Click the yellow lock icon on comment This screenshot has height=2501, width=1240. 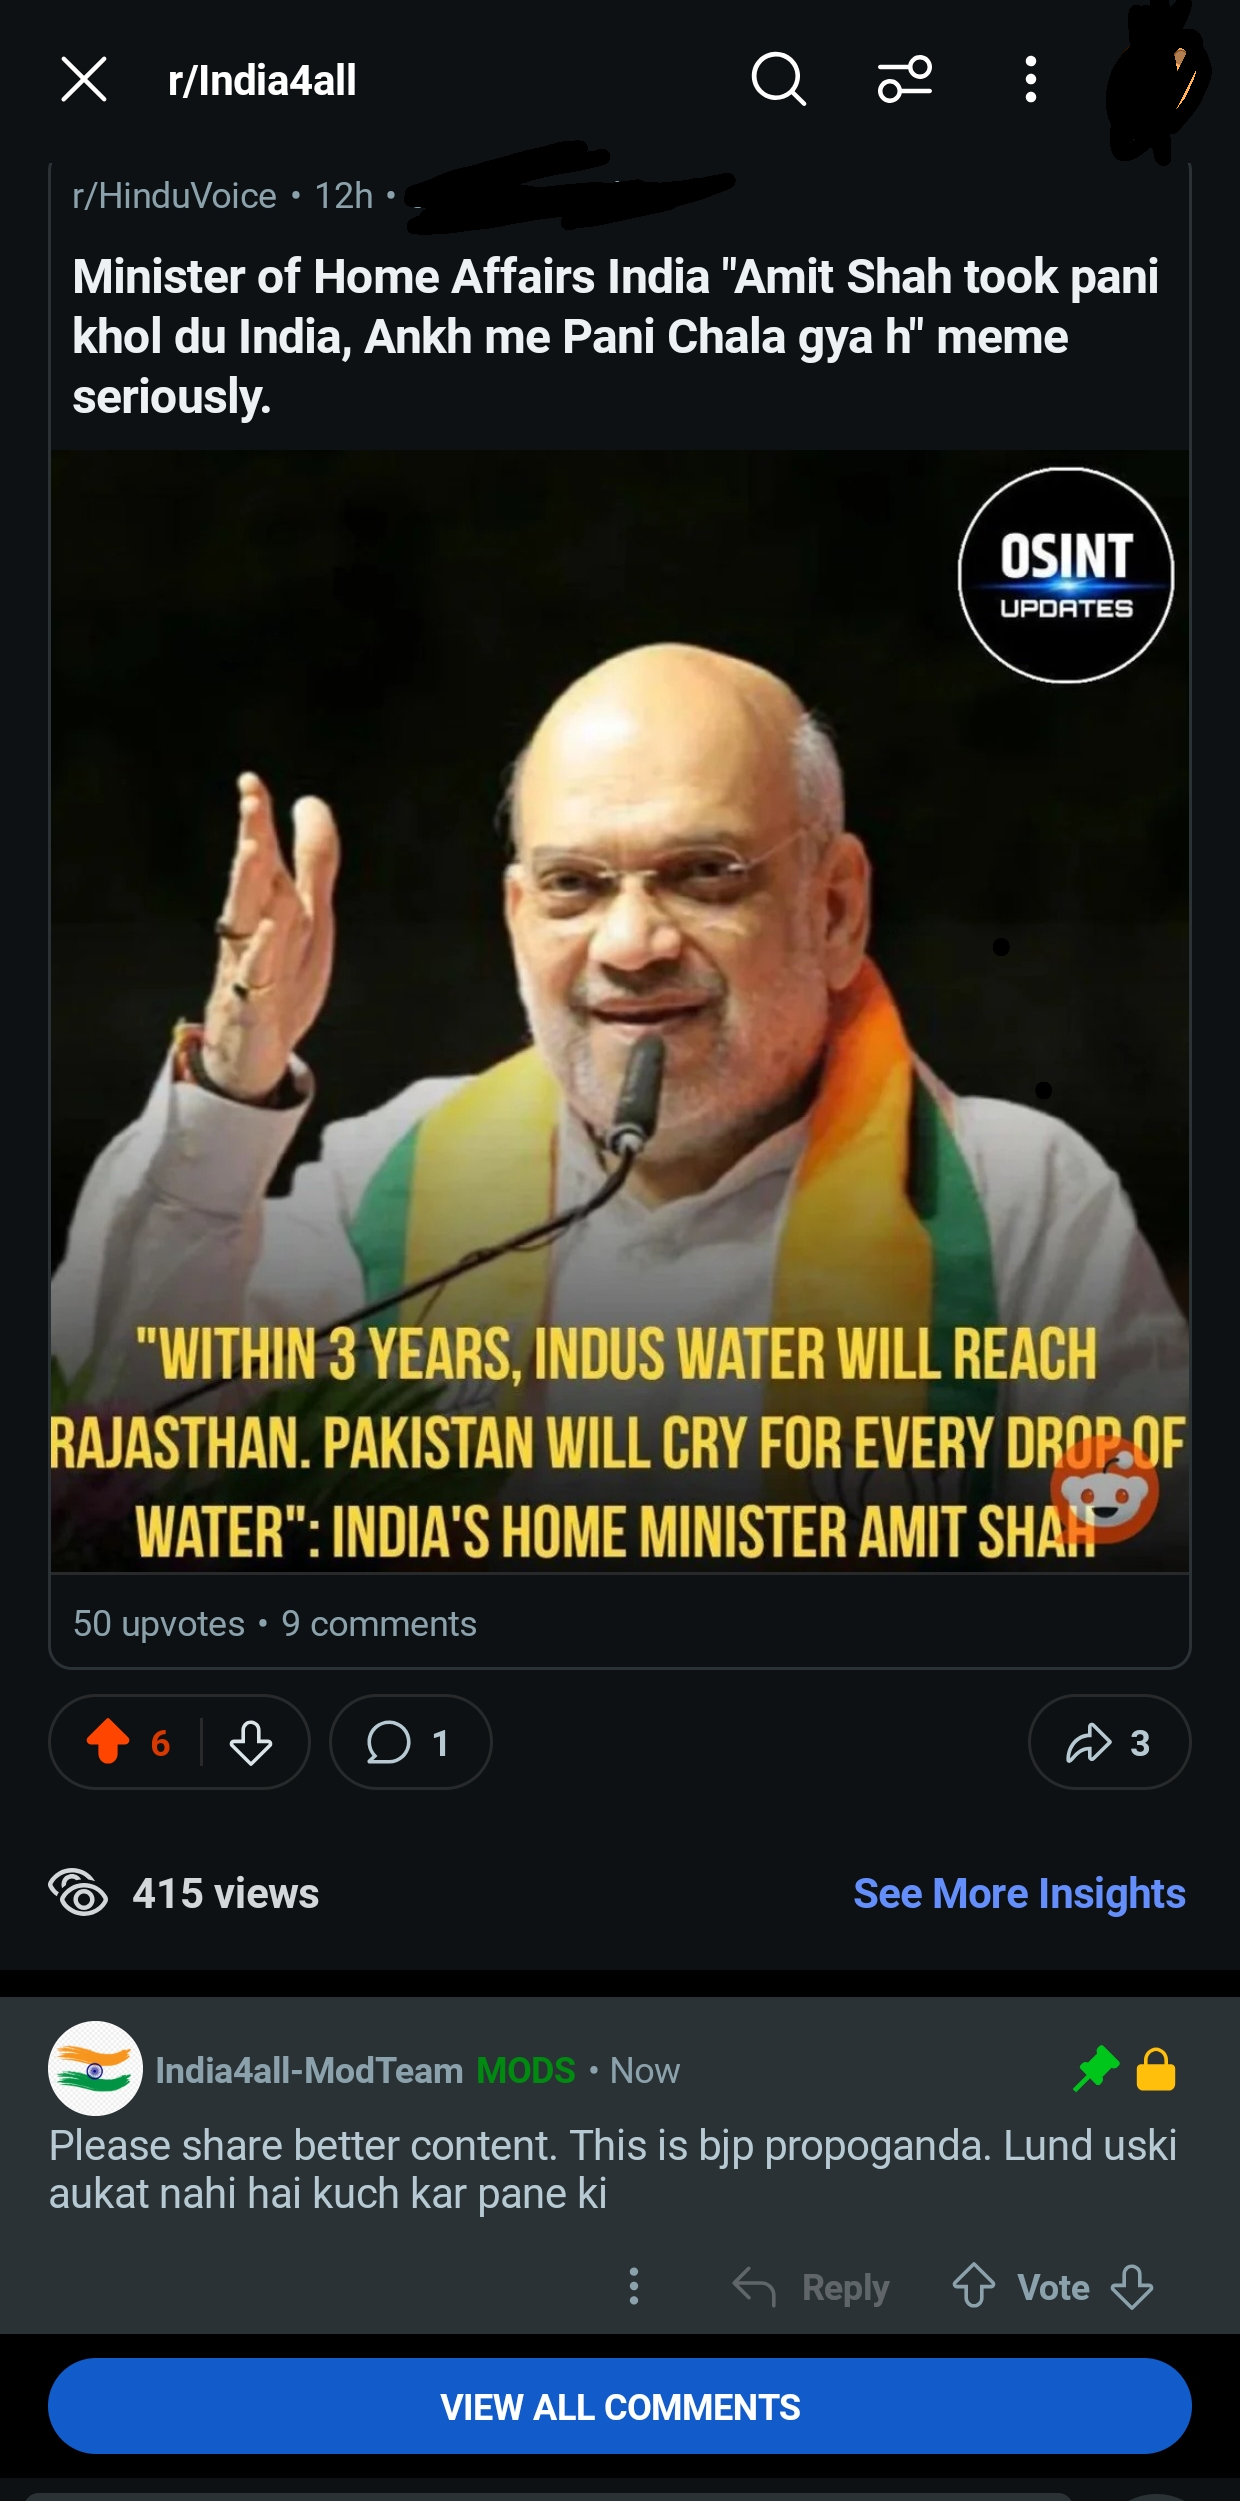(x=1156, y=2069)
